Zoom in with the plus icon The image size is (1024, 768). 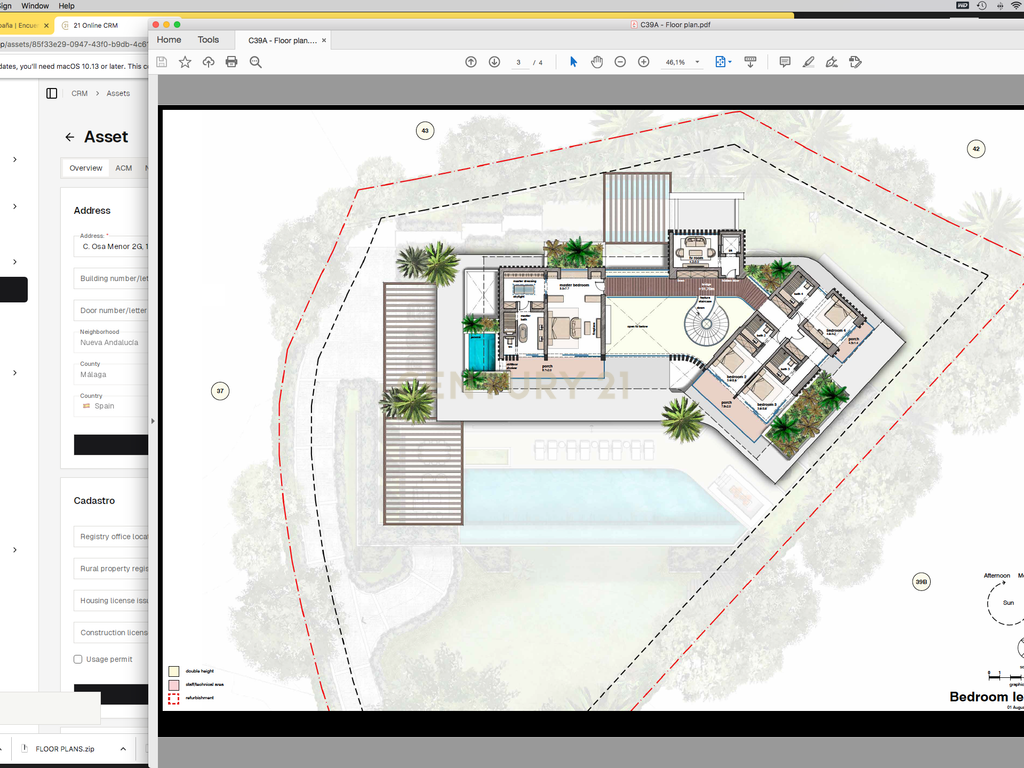click(x=644, y=62)
